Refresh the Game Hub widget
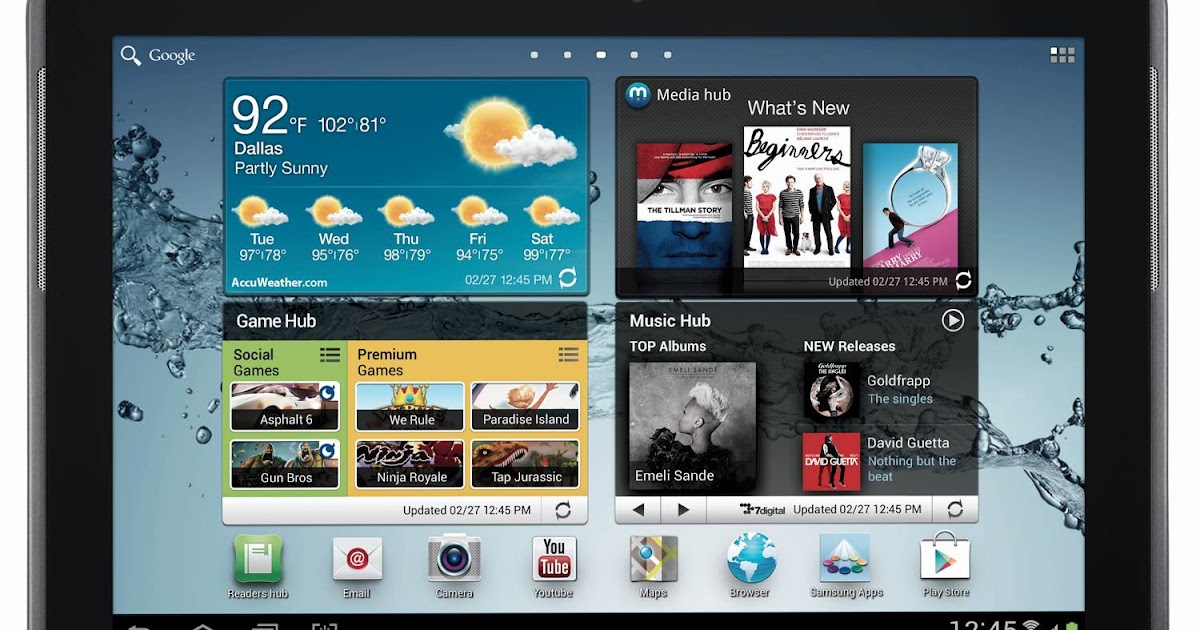This screenshot has width=1200, height=630. coord(563,510)
